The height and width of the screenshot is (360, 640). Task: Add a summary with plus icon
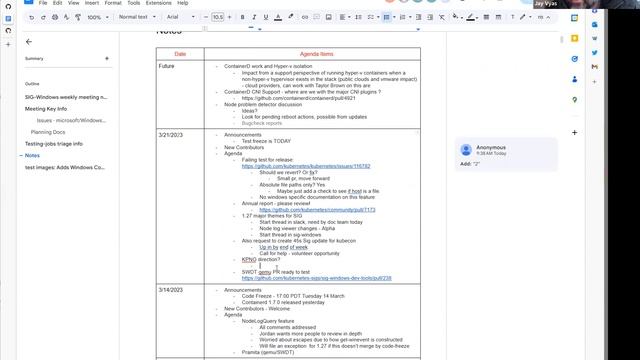107,58
